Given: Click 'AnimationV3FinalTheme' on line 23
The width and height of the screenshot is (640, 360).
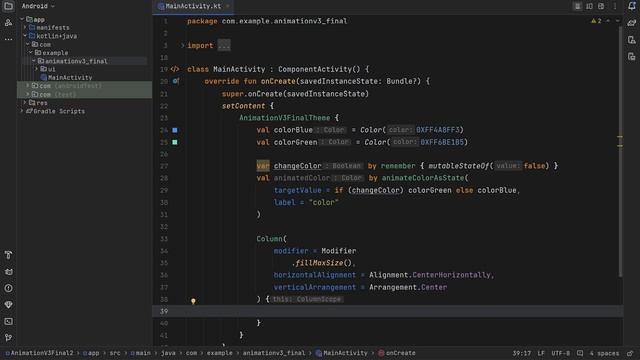Looking at the screenshot, I should [284, 118].
